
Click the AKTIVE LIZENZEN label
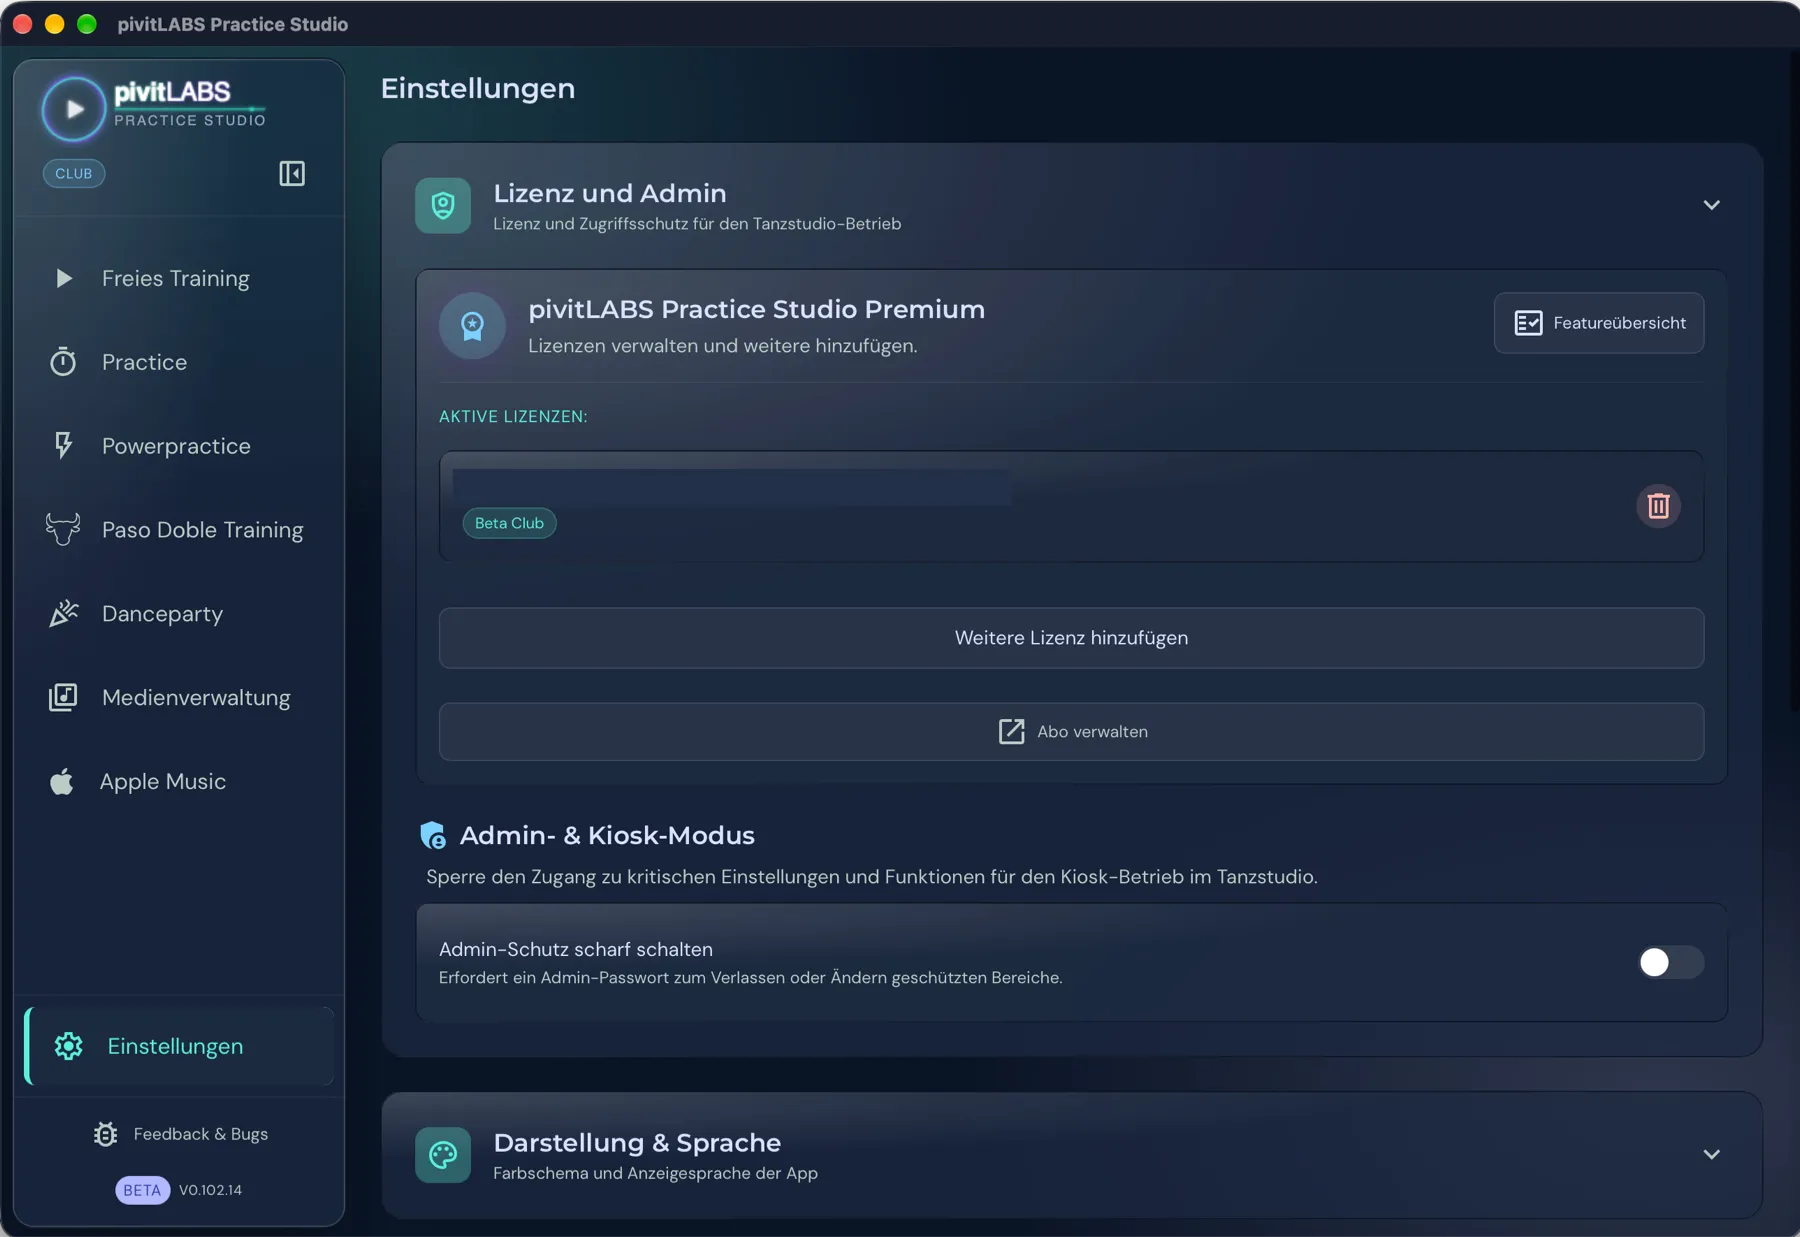(513, 417)
